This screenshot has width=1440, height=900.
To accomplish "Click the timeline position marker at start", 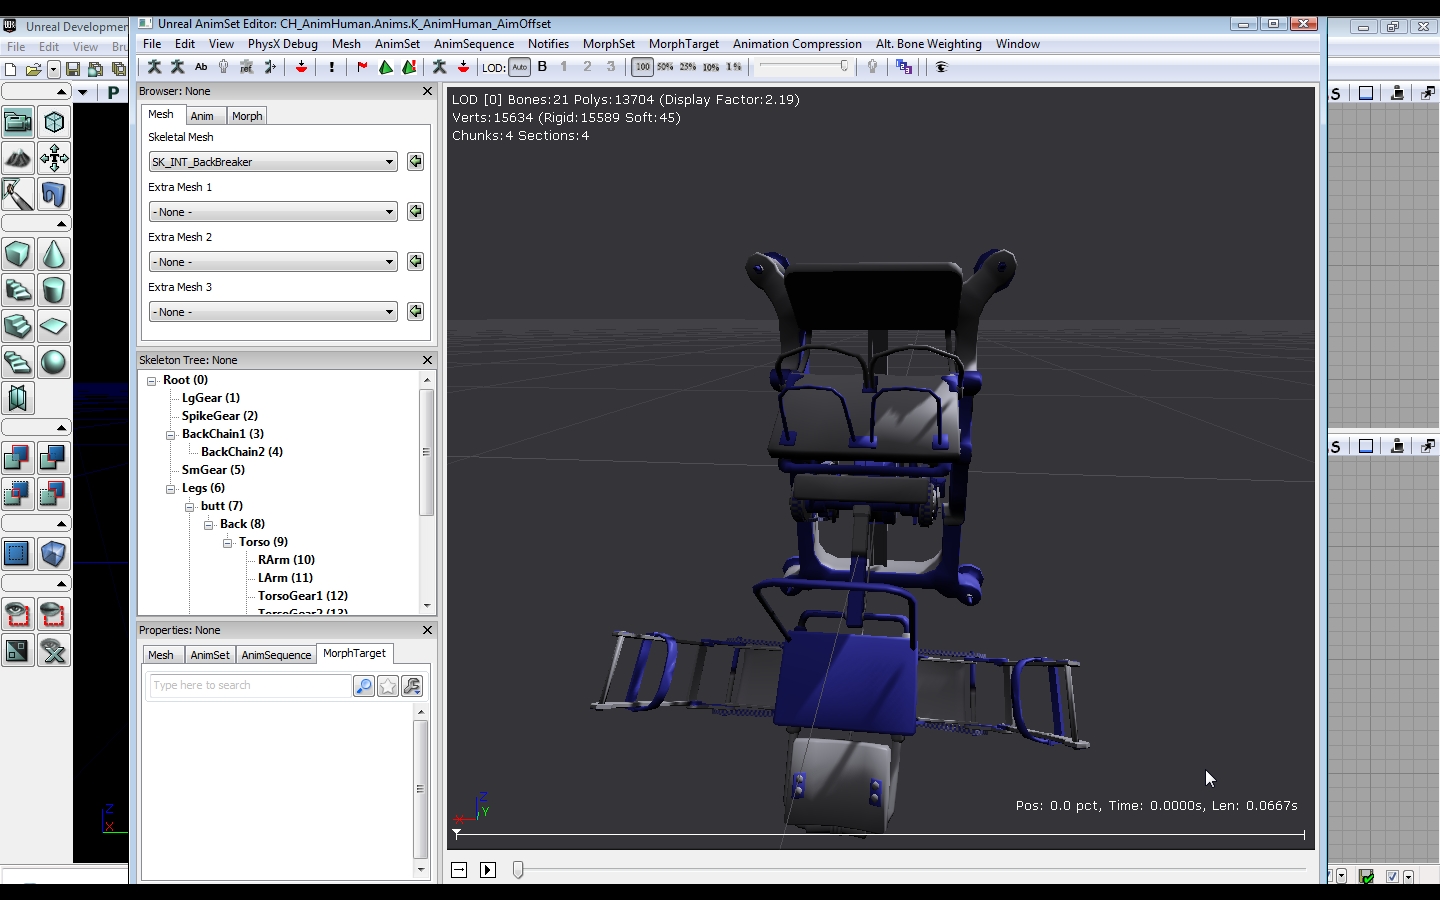I will pos(457,834).
